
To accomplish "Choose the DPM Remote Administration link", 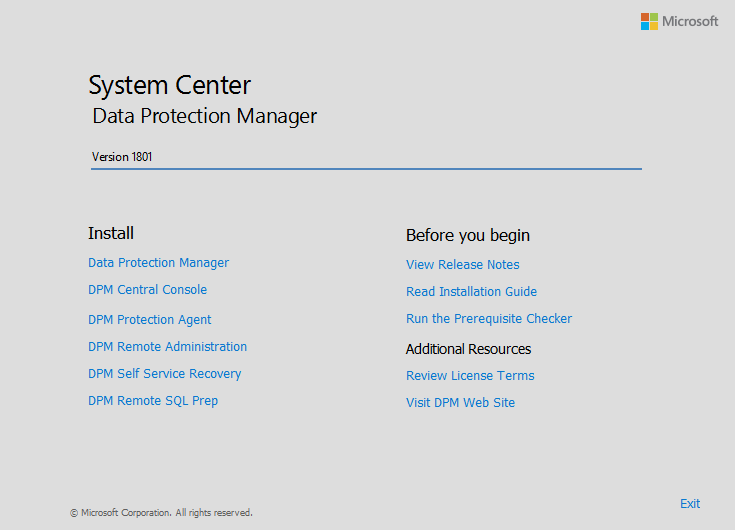I will pos(167,347).
